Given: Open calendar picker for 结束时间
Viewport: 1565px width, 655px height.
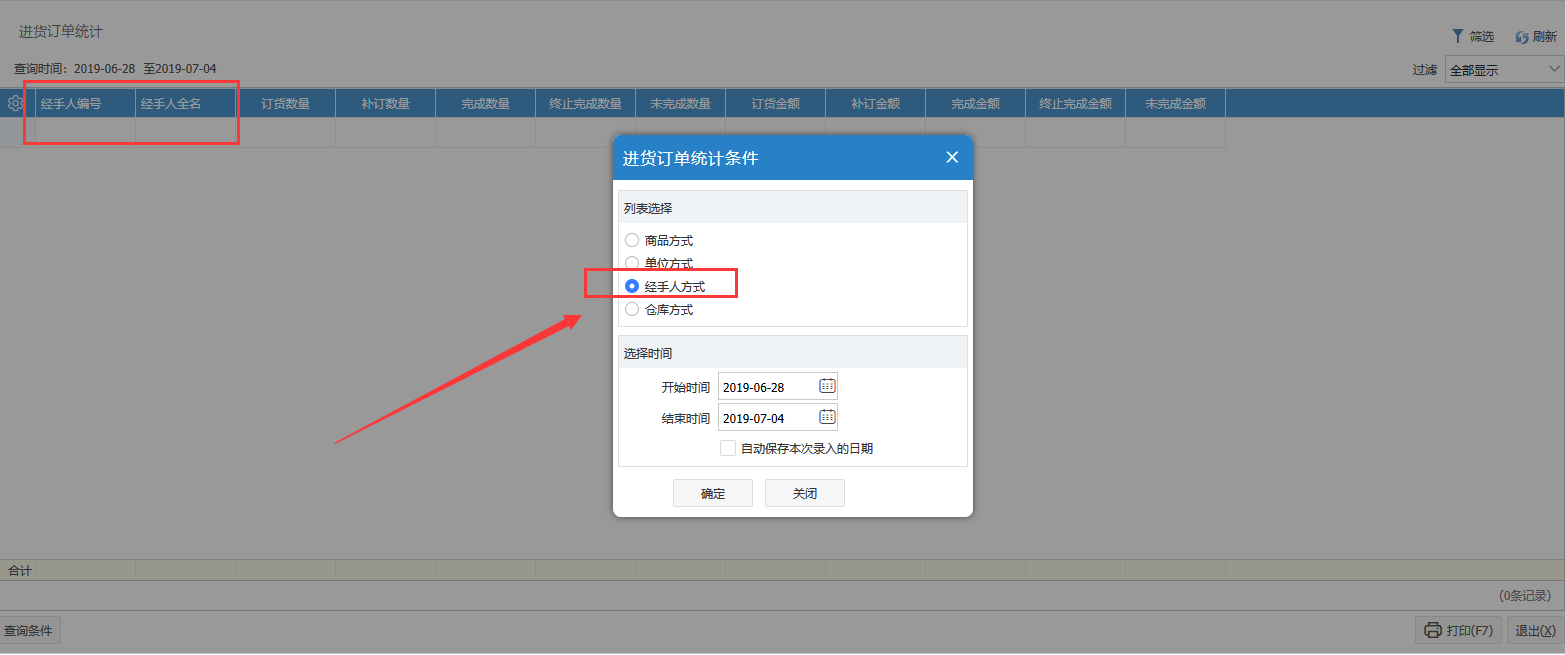Looking at the screenshot, I should pos(827,417).
